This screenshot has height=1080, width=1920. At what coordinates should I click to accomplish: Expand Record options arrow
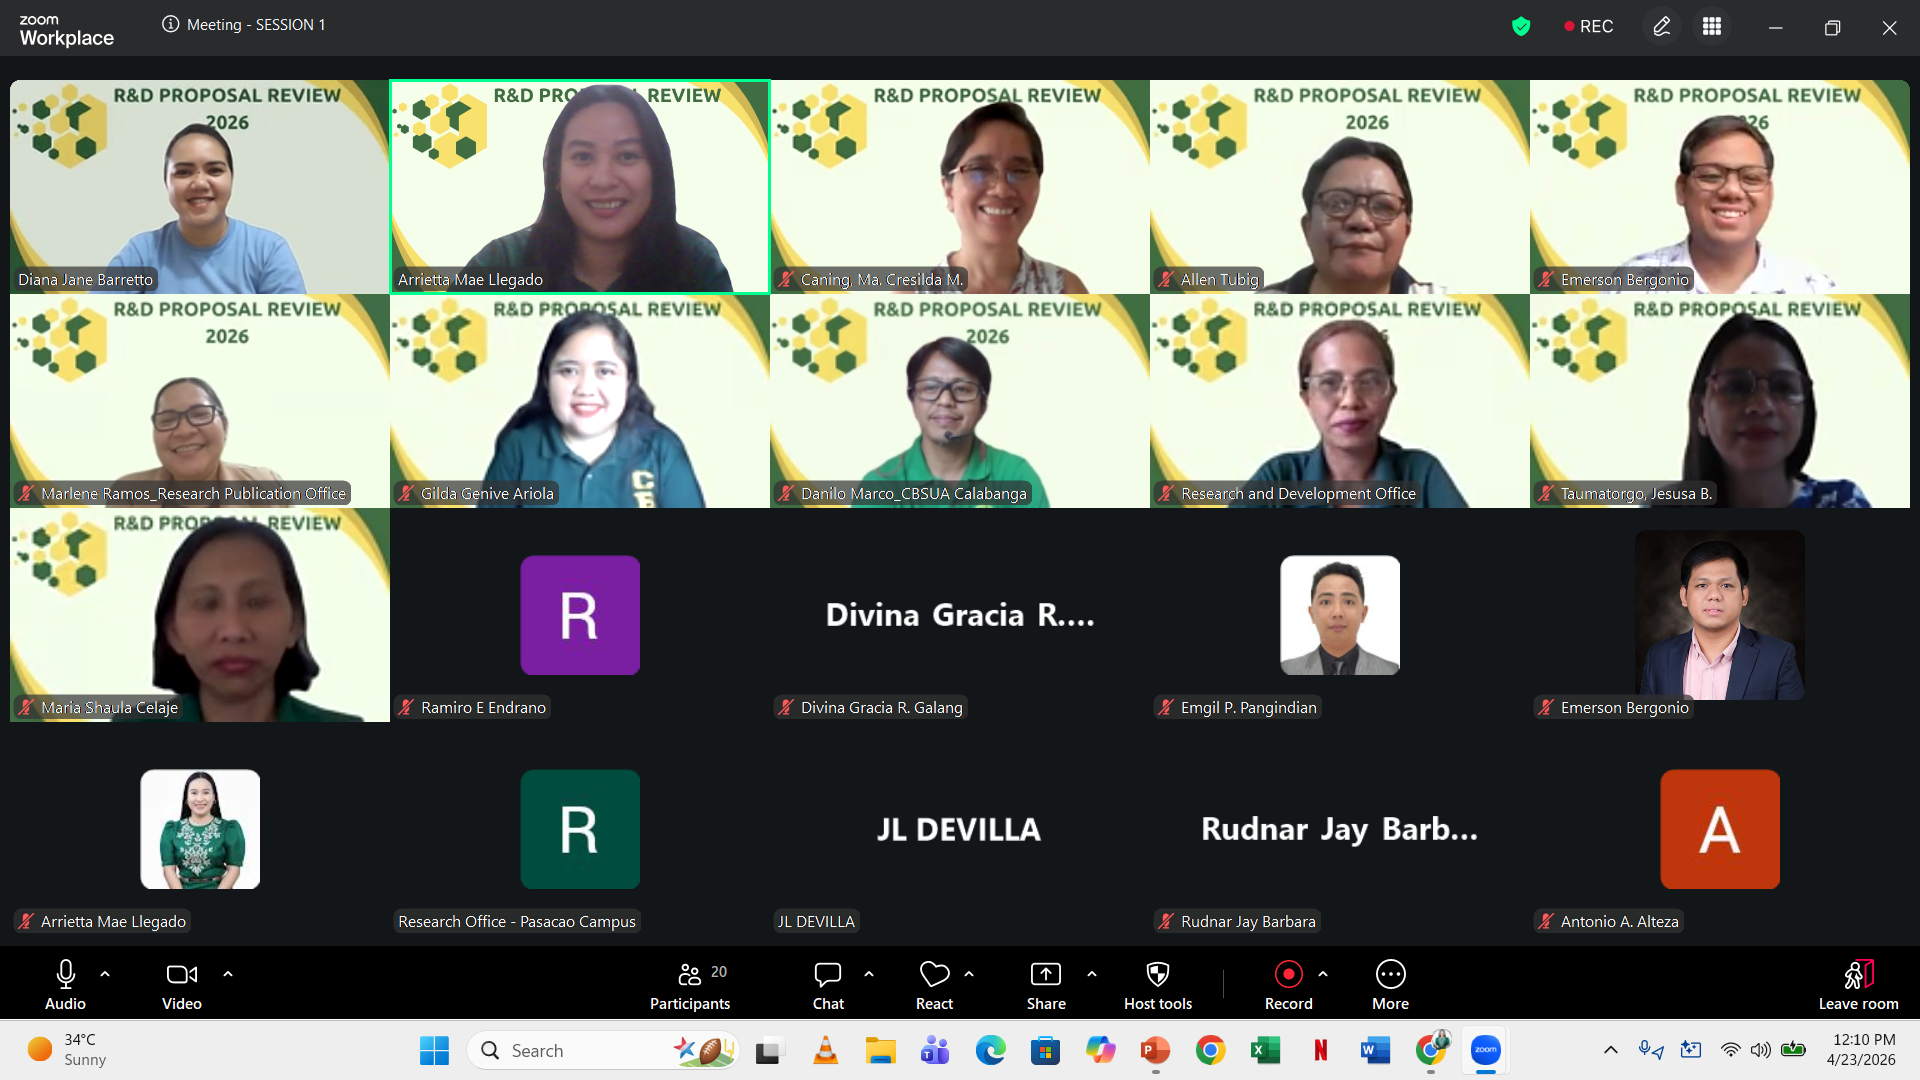(x=1323, y=973)
